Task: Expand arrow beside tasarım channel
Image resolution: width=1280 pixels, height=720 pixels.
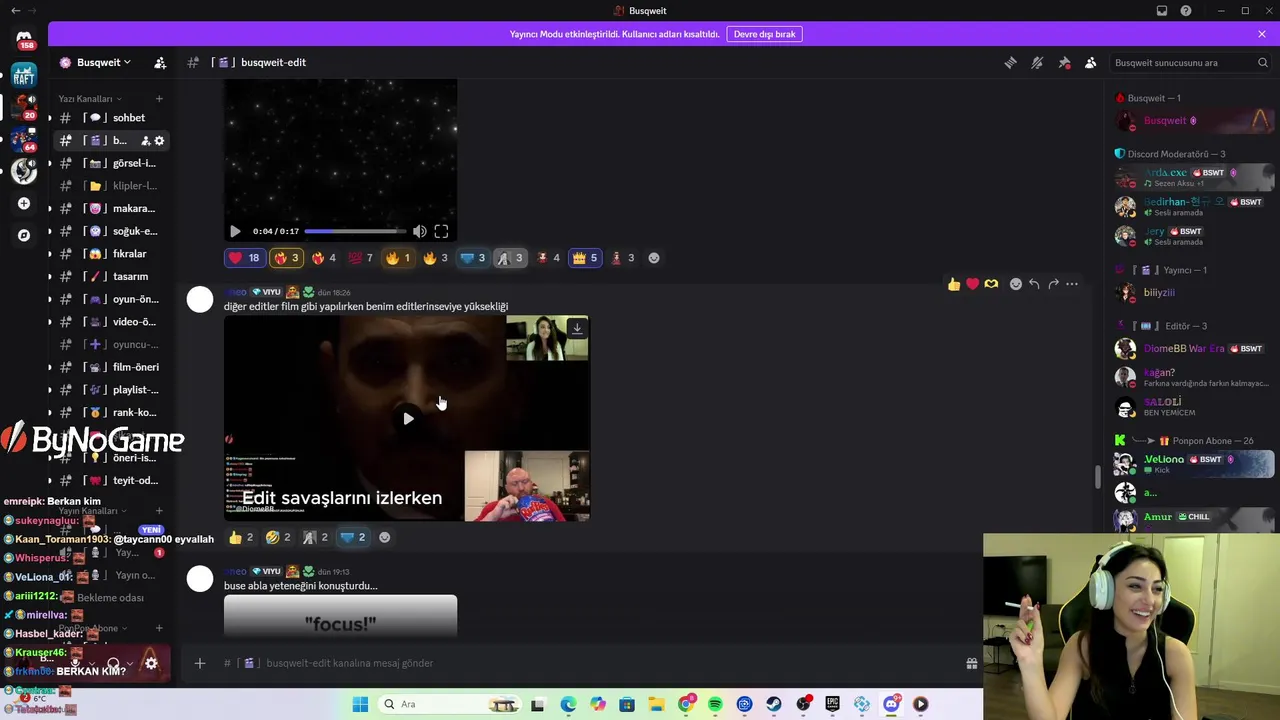Action: tap(50, 277)
